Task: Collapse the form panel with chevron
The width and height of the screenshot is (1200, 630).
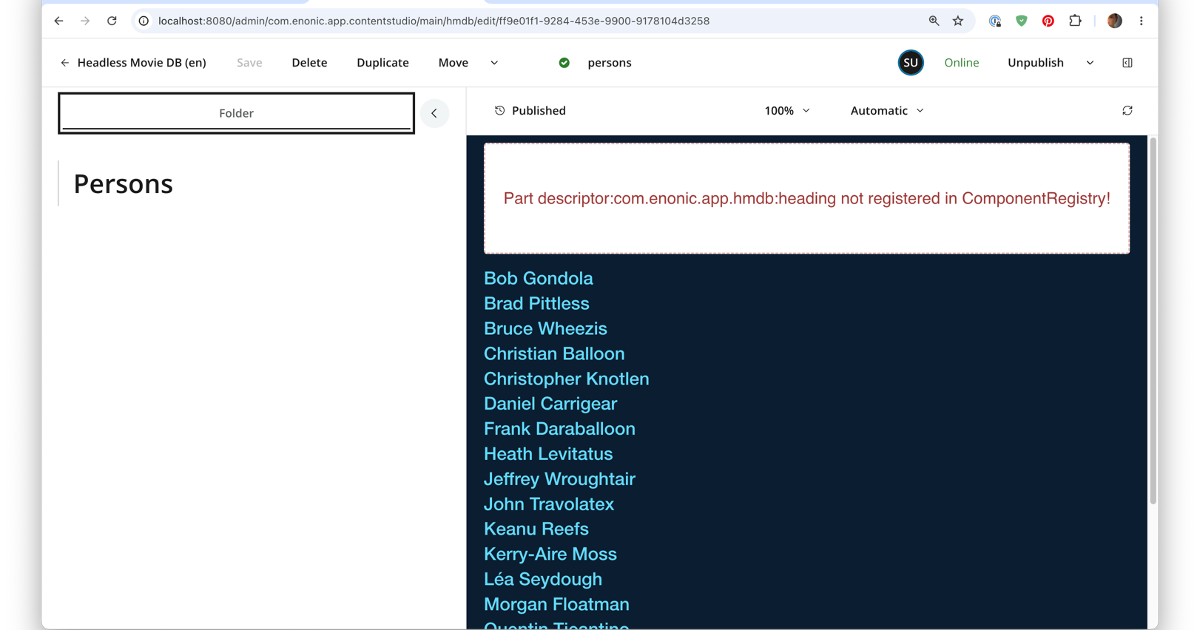Action: click(x=434, y=113)
